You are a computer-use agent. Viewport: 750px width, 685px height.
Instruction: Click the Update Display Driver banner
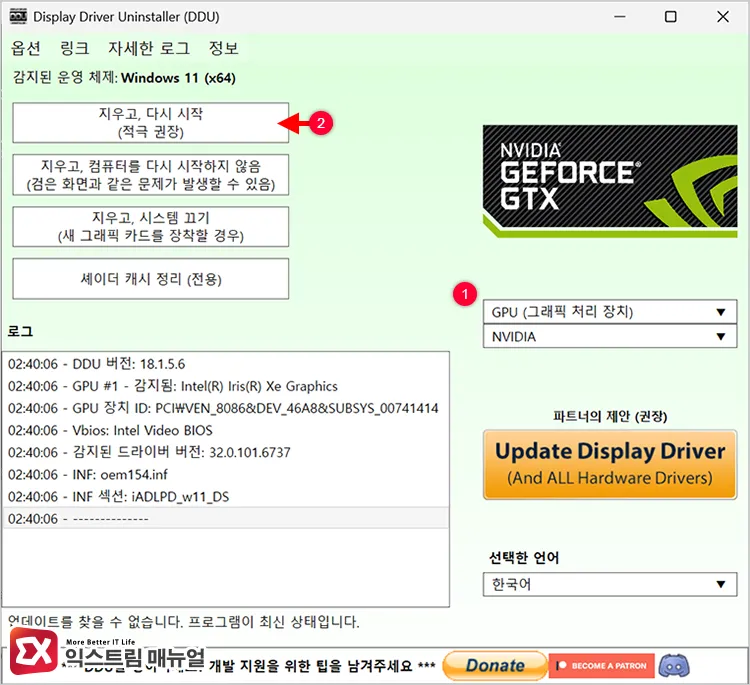click(x=610, y=464)
